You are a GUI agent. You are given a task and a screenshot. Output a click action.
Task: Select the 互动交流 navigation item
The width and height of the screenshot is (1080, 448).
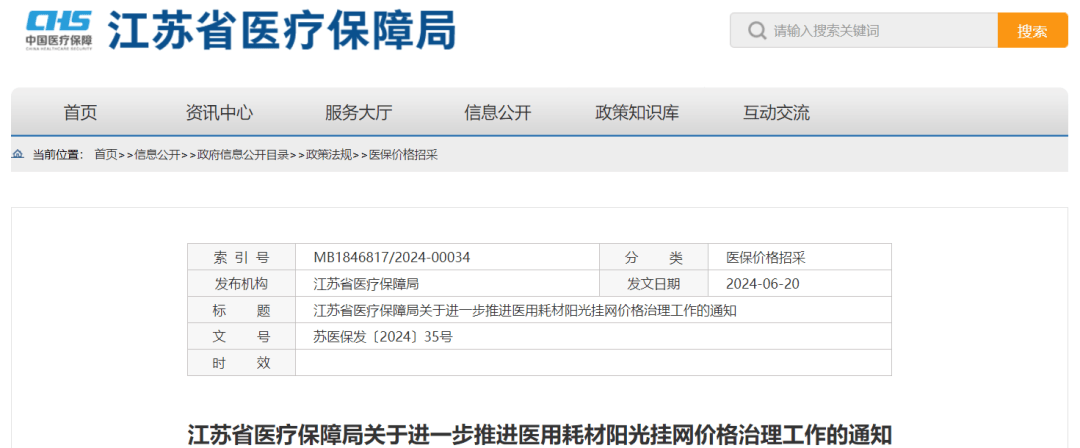(x=776, y=113)
